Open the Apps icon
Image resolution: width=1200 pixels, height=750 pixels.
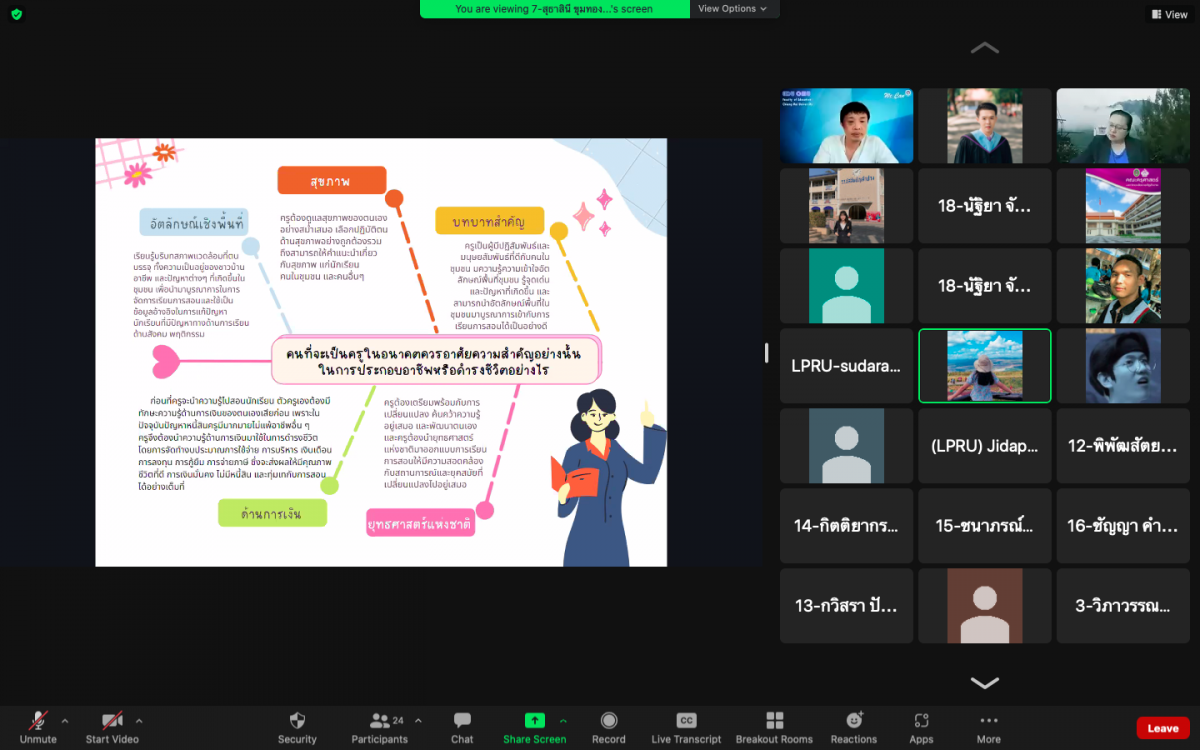(921, 720)
